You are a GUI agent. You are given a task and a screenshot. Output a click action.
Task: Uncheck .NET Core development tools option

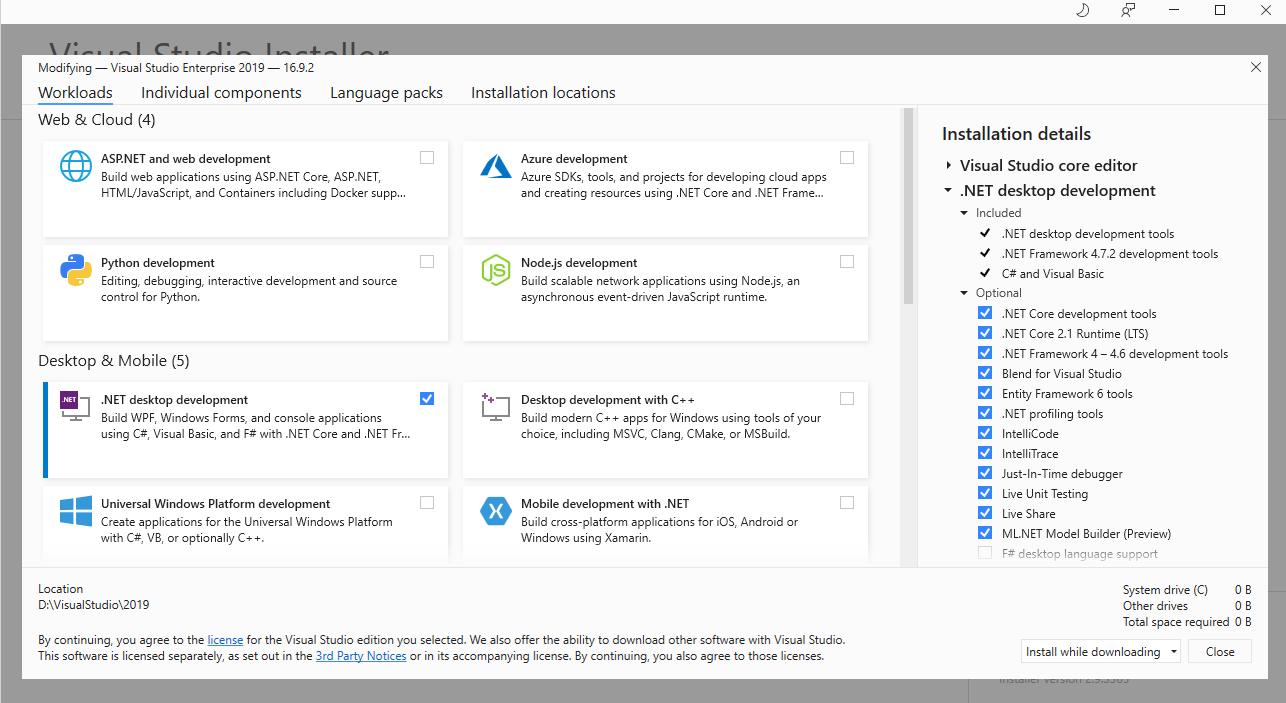(985, 313)
